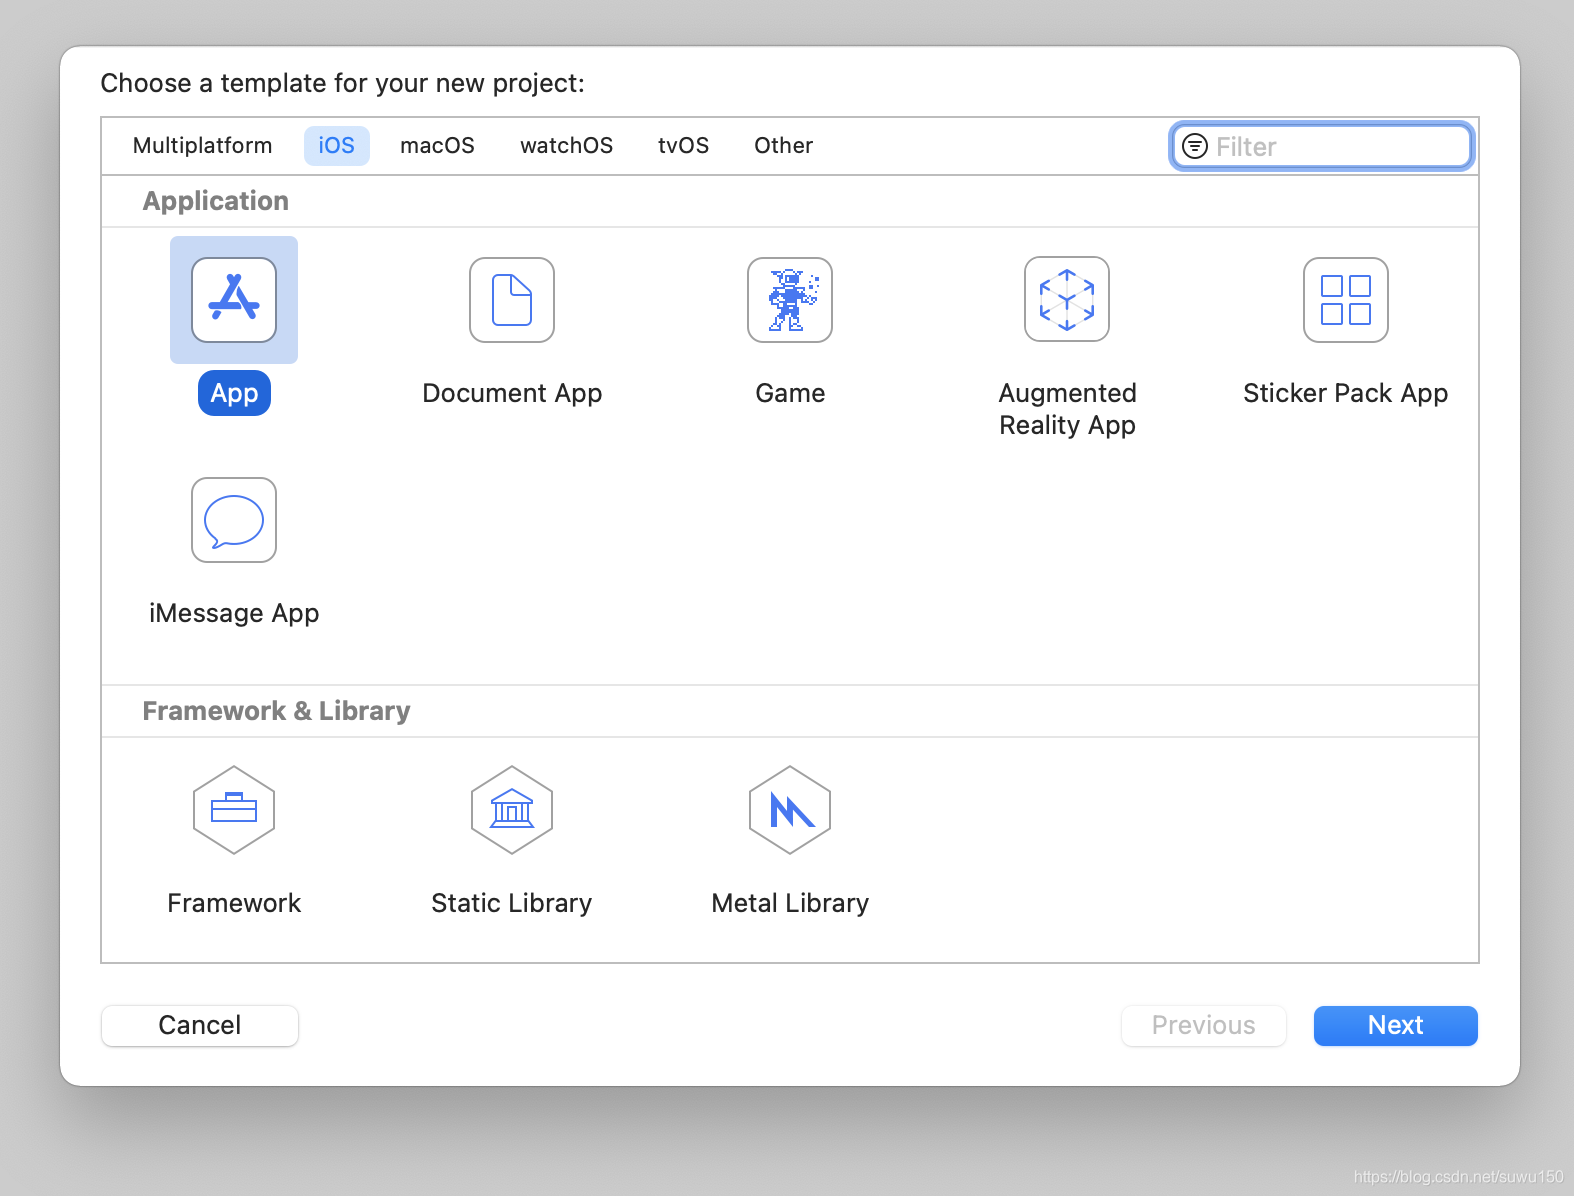
Task: Click the Next button
Action: tap(1396, 1025)
